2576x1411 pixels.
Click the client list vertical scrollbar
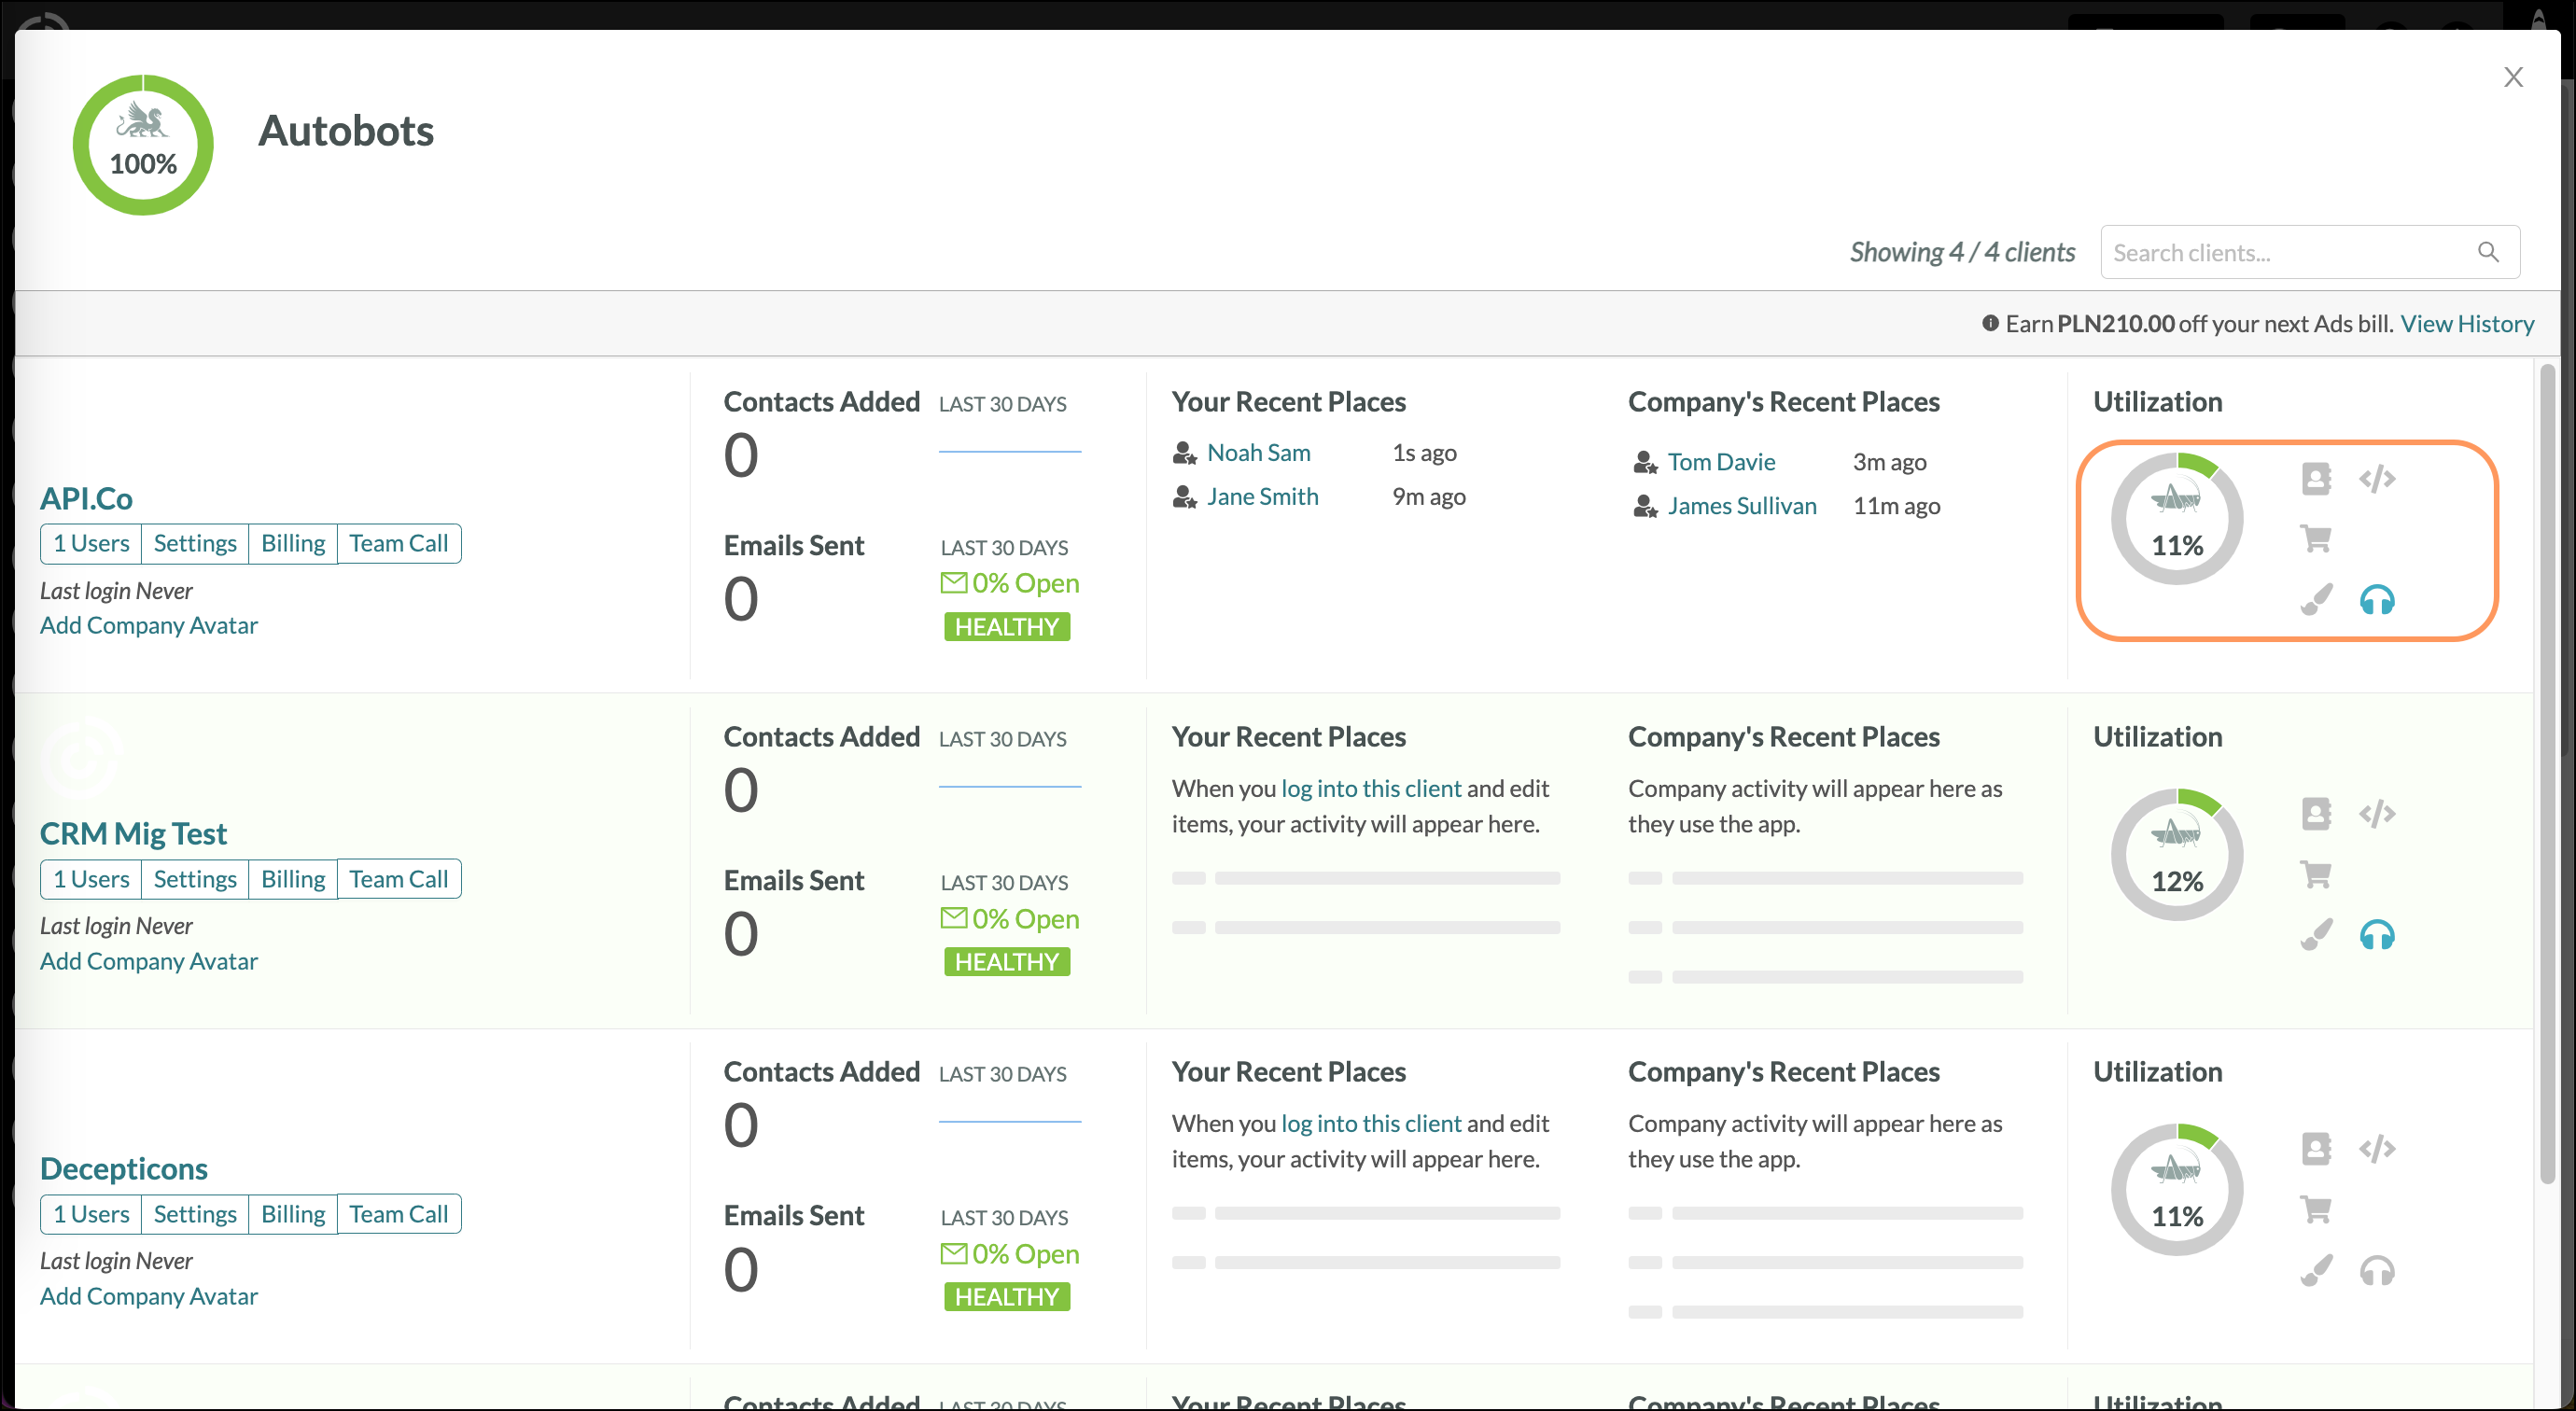pyautogui.click(x=2547, y=775)
